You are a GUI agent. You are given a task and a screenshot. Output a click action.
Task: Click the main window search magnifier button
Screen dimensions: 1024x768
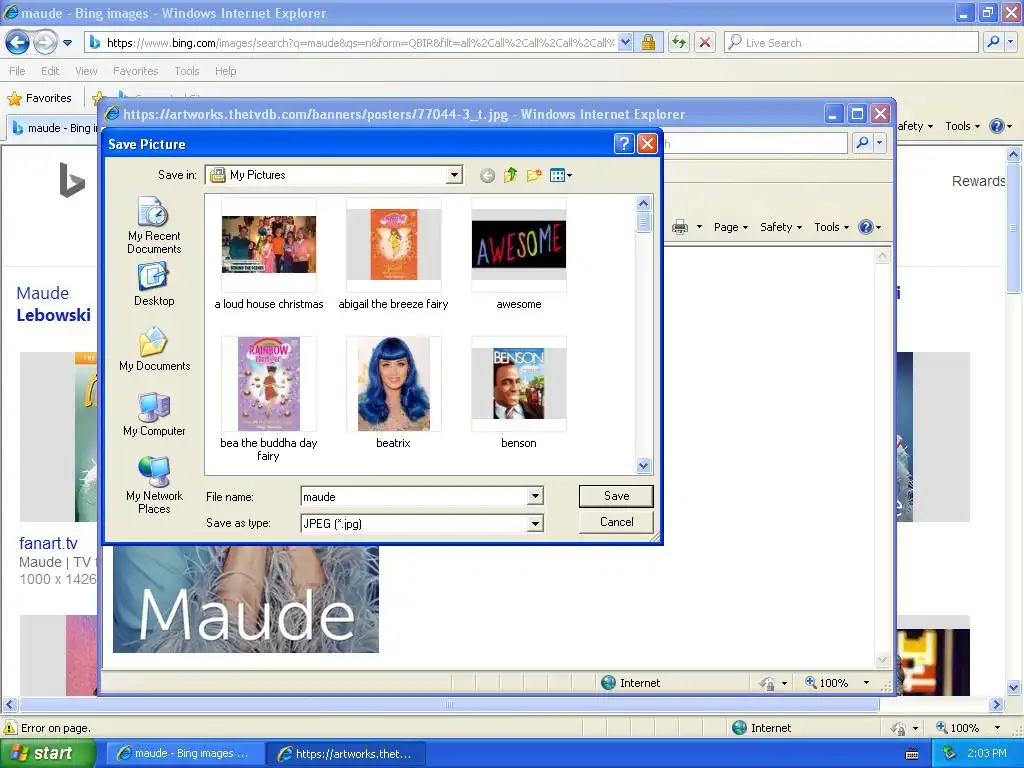(993, 42)
